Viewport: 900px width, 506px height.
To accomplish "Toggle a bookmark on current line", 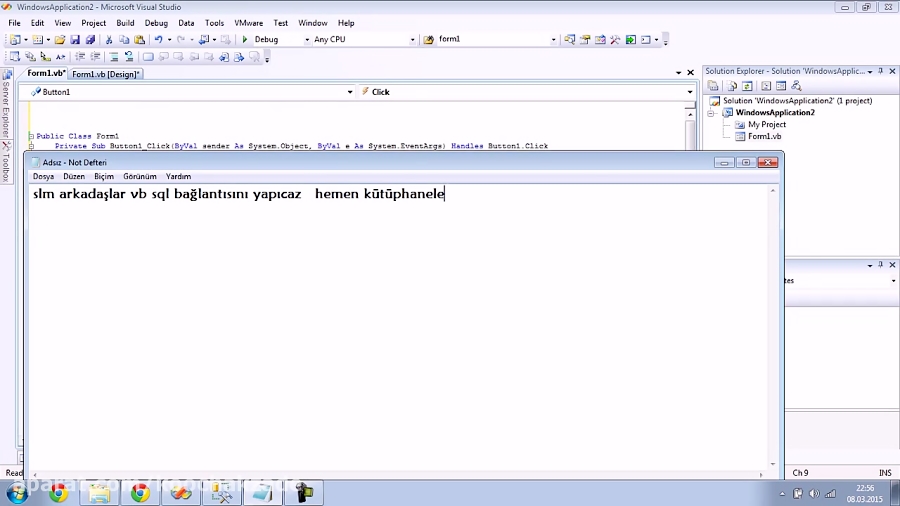I will pos(148,56).
